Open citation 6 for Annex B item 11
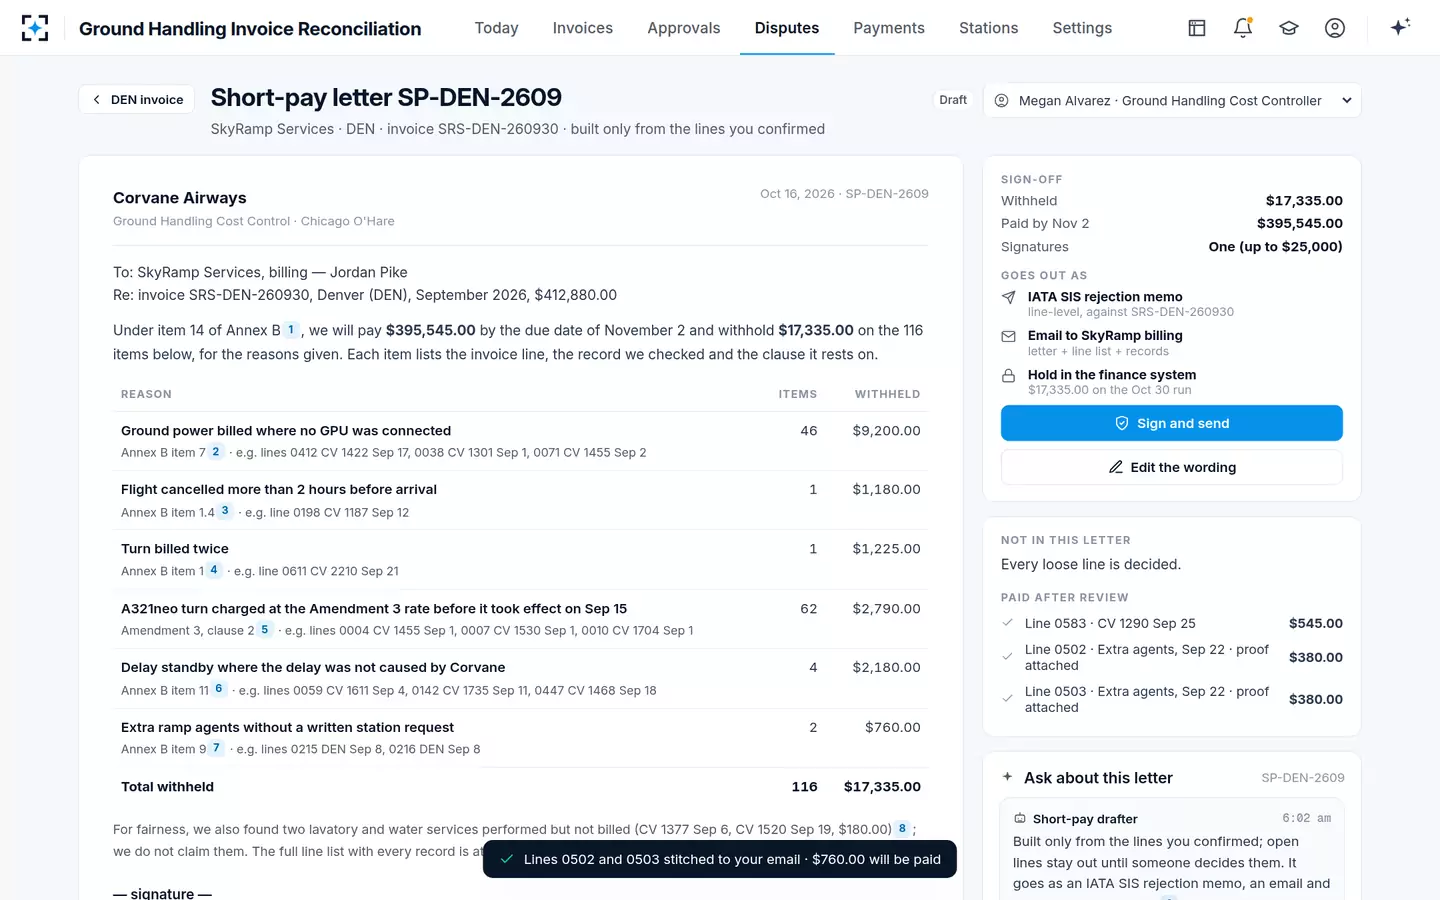This screenshot has width=1440, height=900. (x=219, y=689)
